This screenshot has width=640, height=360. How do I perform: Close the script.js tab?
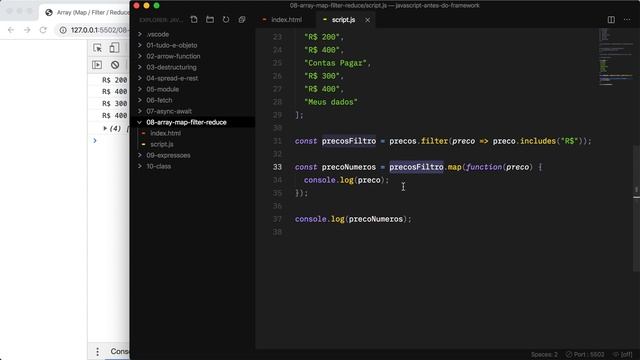(x=367, y=20)
